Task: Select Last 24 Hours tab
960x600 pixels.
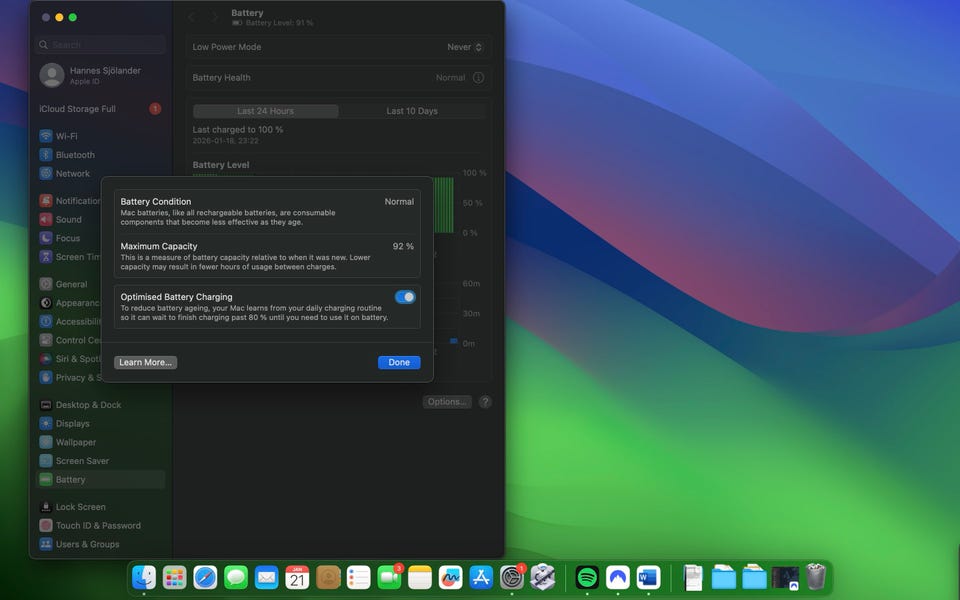Action: (x=265, y=111)
